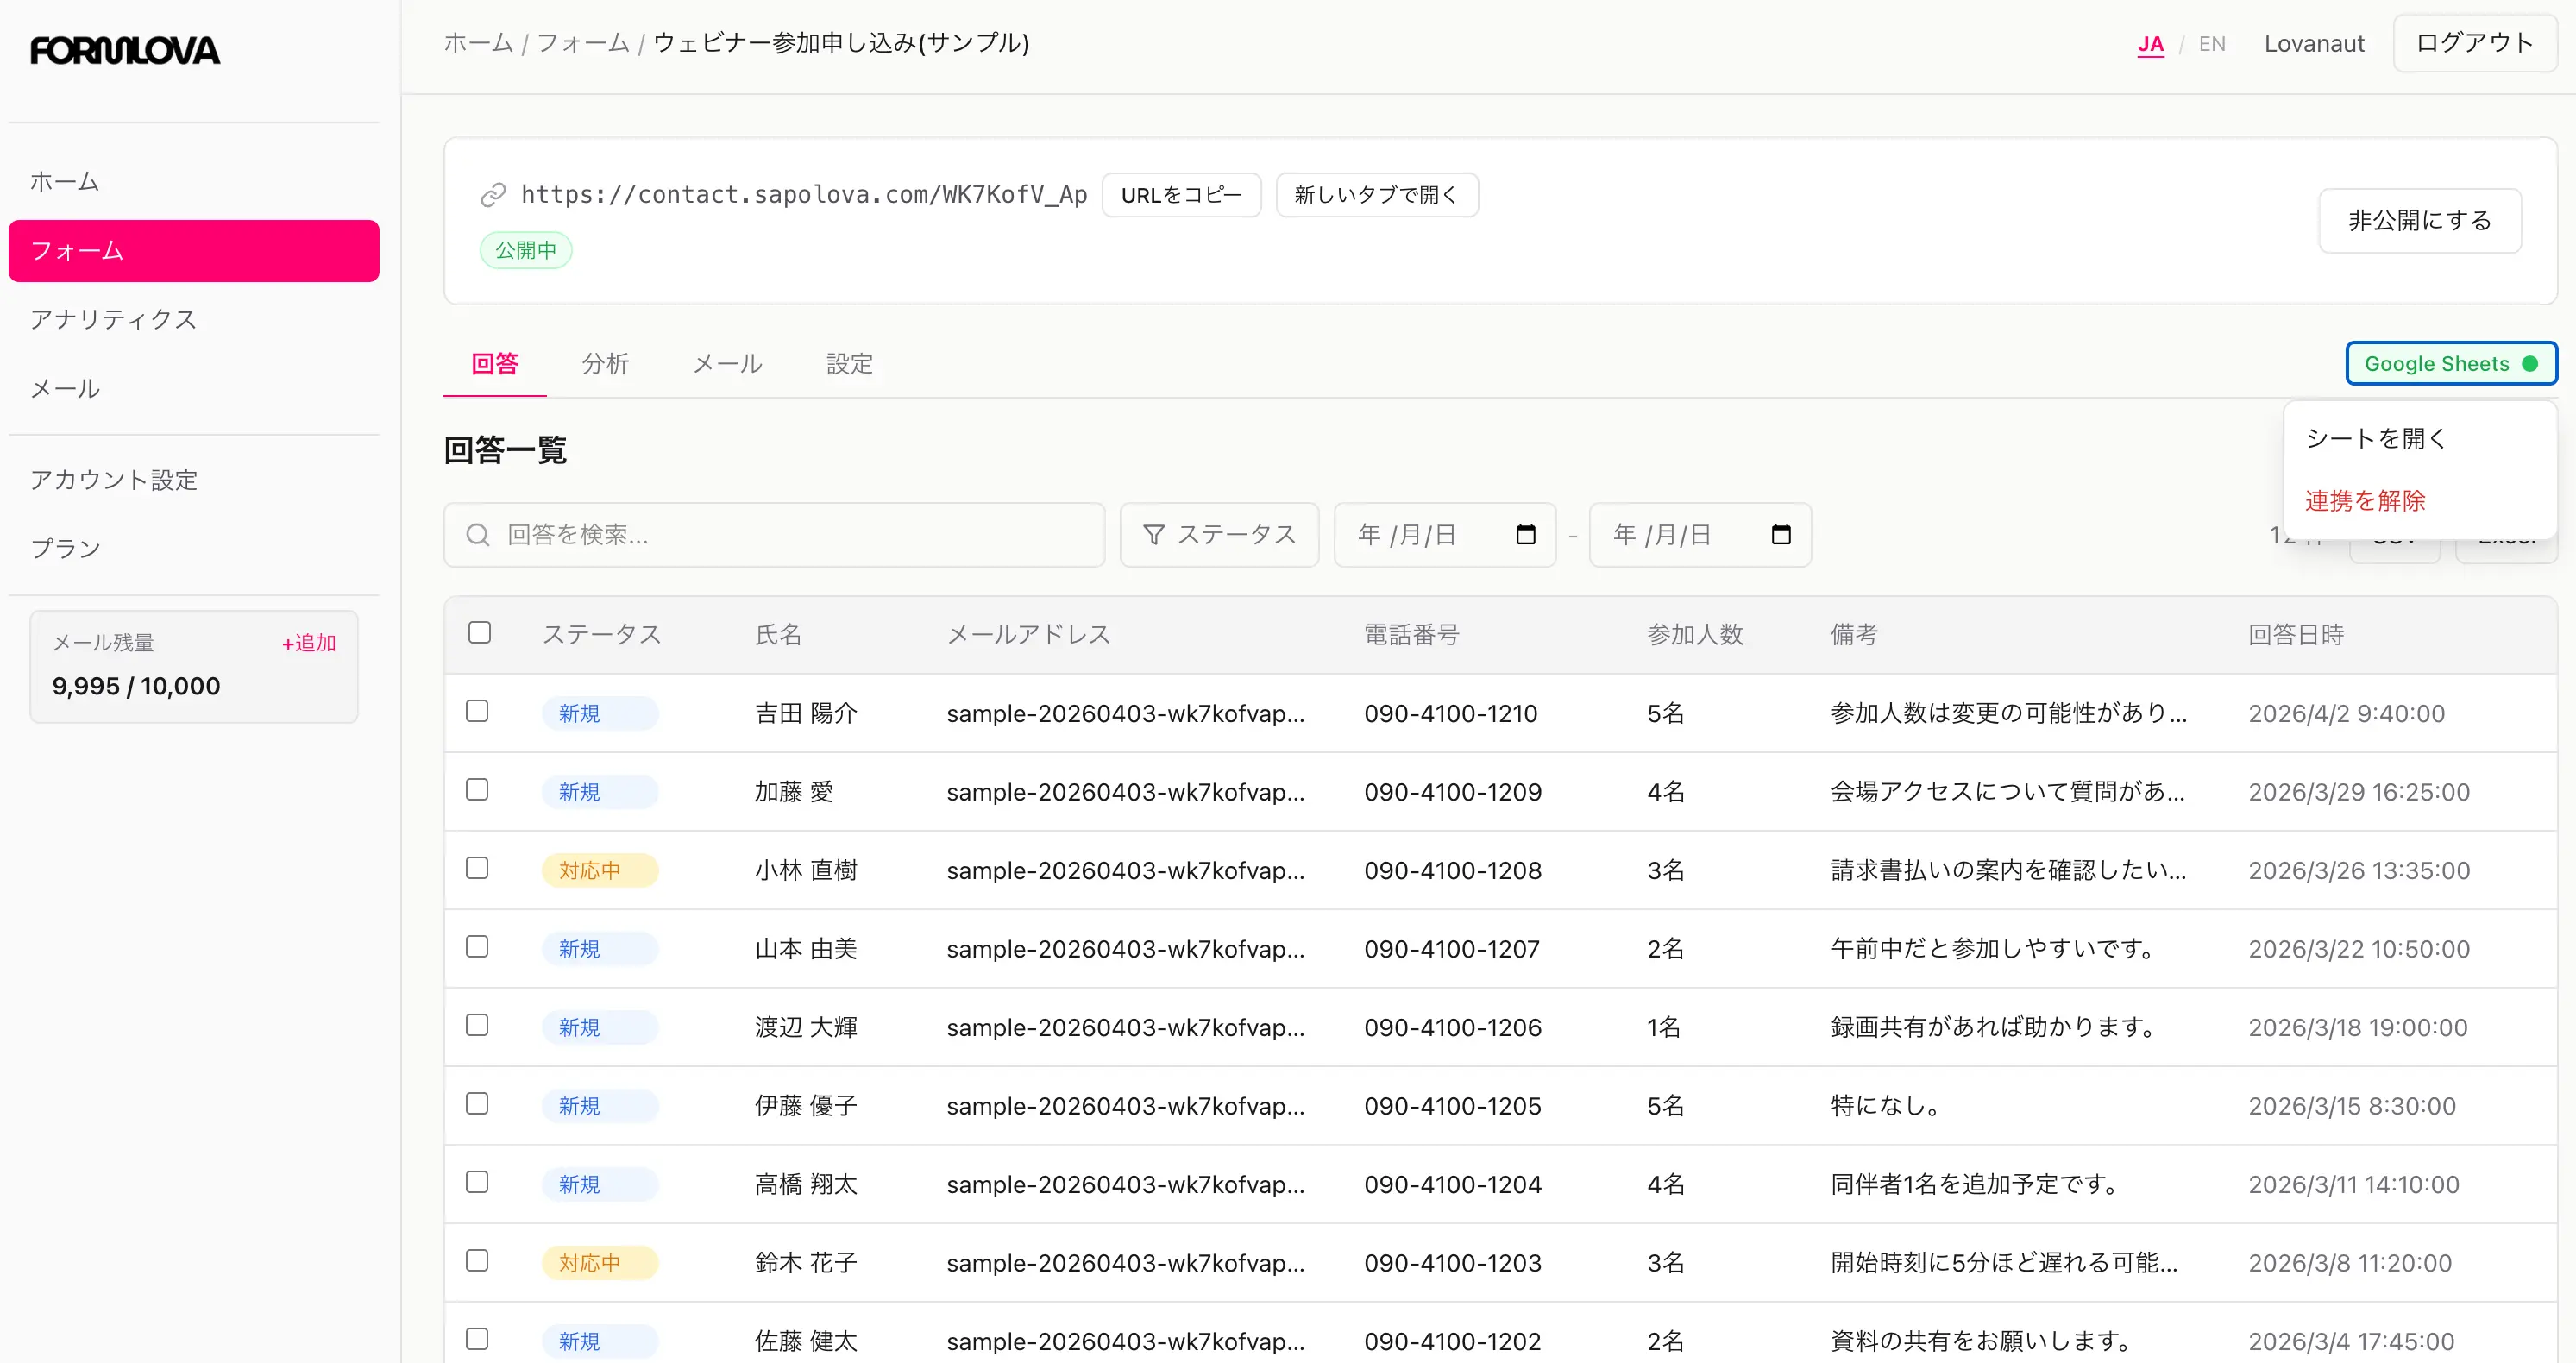Check the select-all checkbox in the table header
2576x1363 pixels.
(479, 632)
